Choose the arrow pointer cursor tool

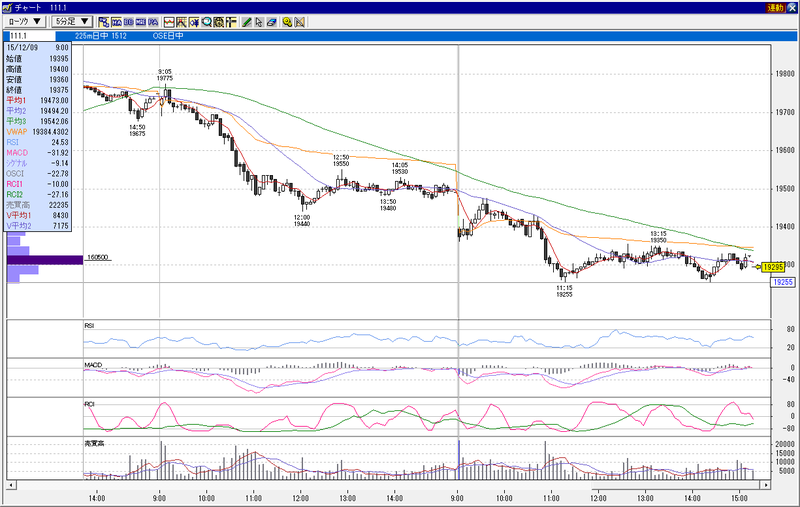point(259,22)
